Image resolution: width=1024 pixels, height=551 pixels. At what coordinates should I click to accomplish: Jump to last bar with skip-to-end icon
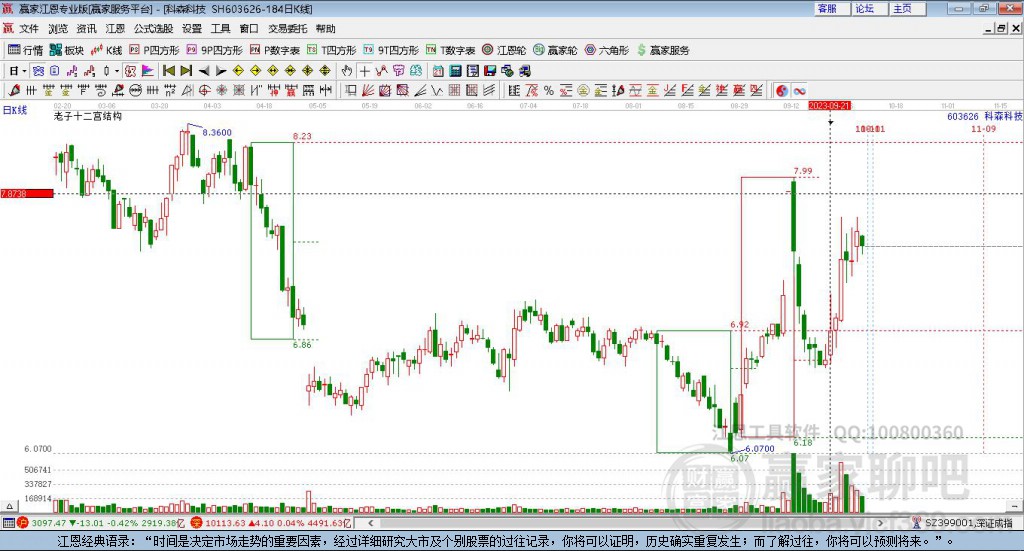(186, 71)
